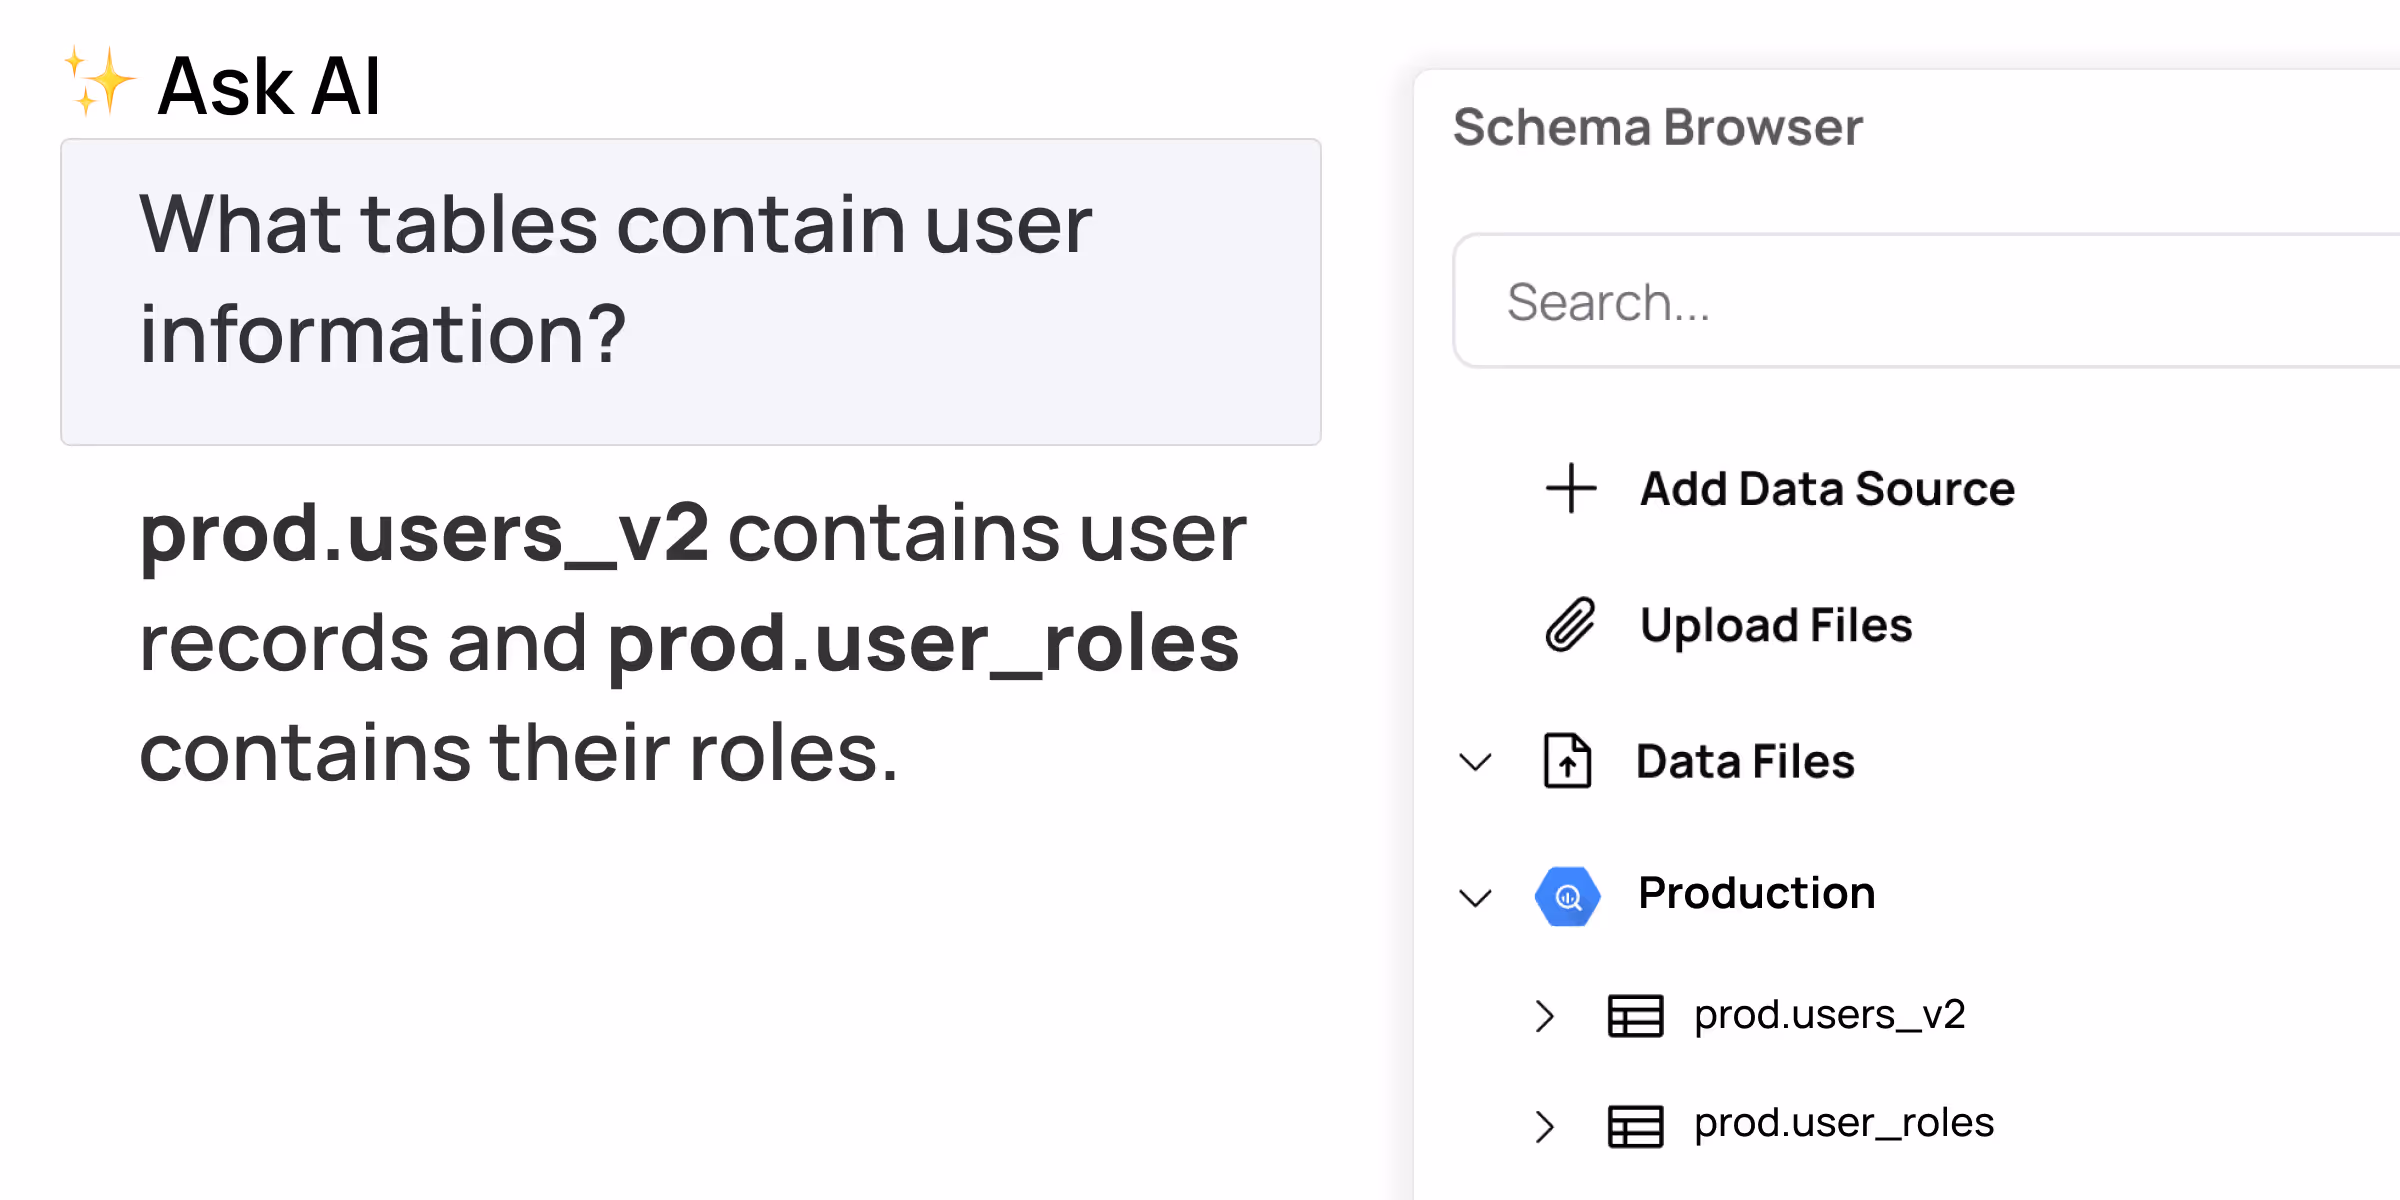
Task: Collapse the Production section chevron
Action: point(1475,897)
